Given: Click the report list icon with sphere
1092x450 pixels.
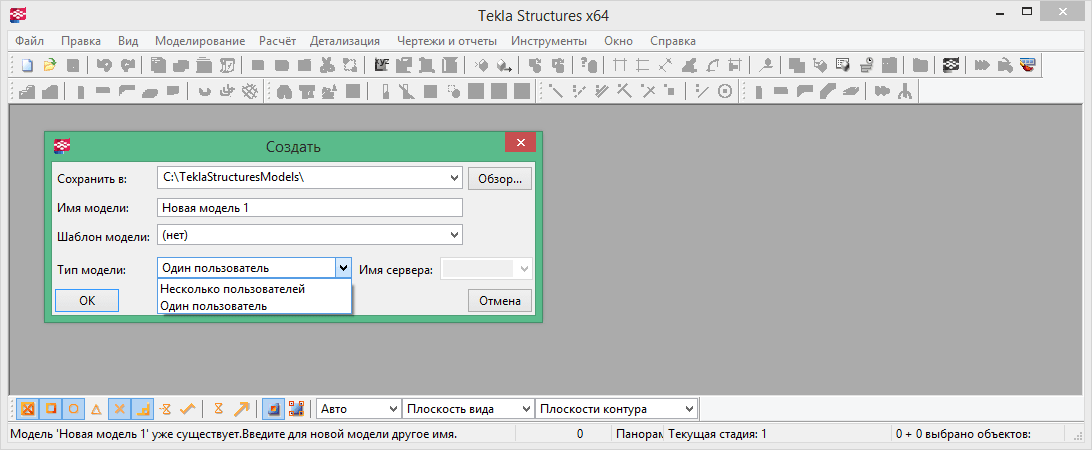Looking at the screenshot, I should [843, 65].
